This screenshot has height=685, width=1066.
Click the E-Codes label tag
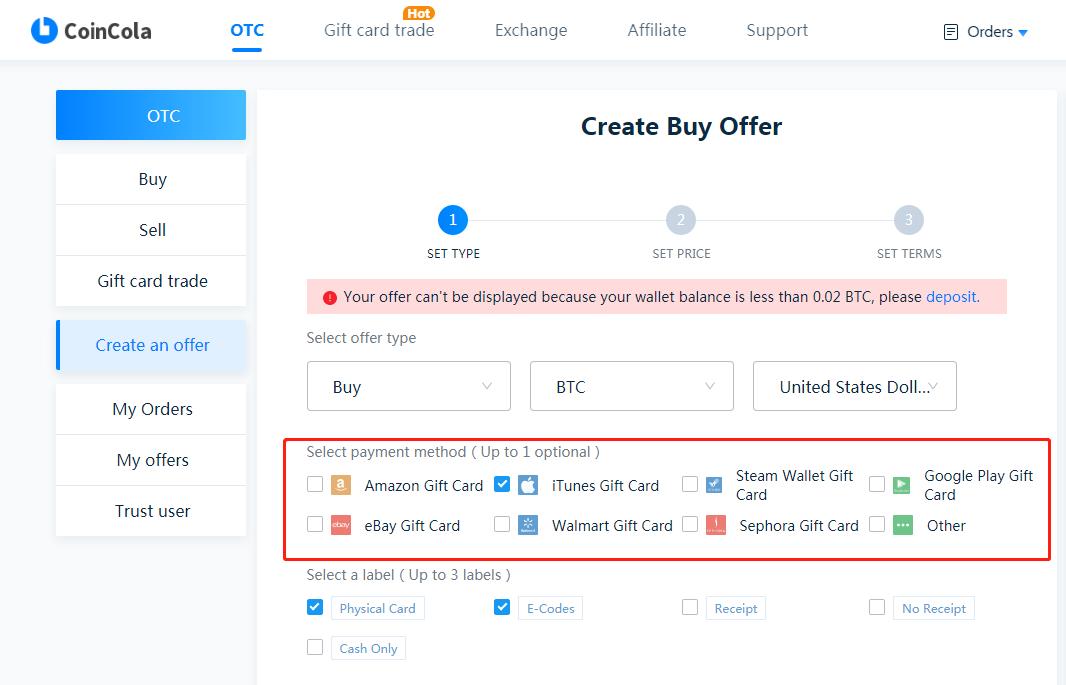[551, 609]
